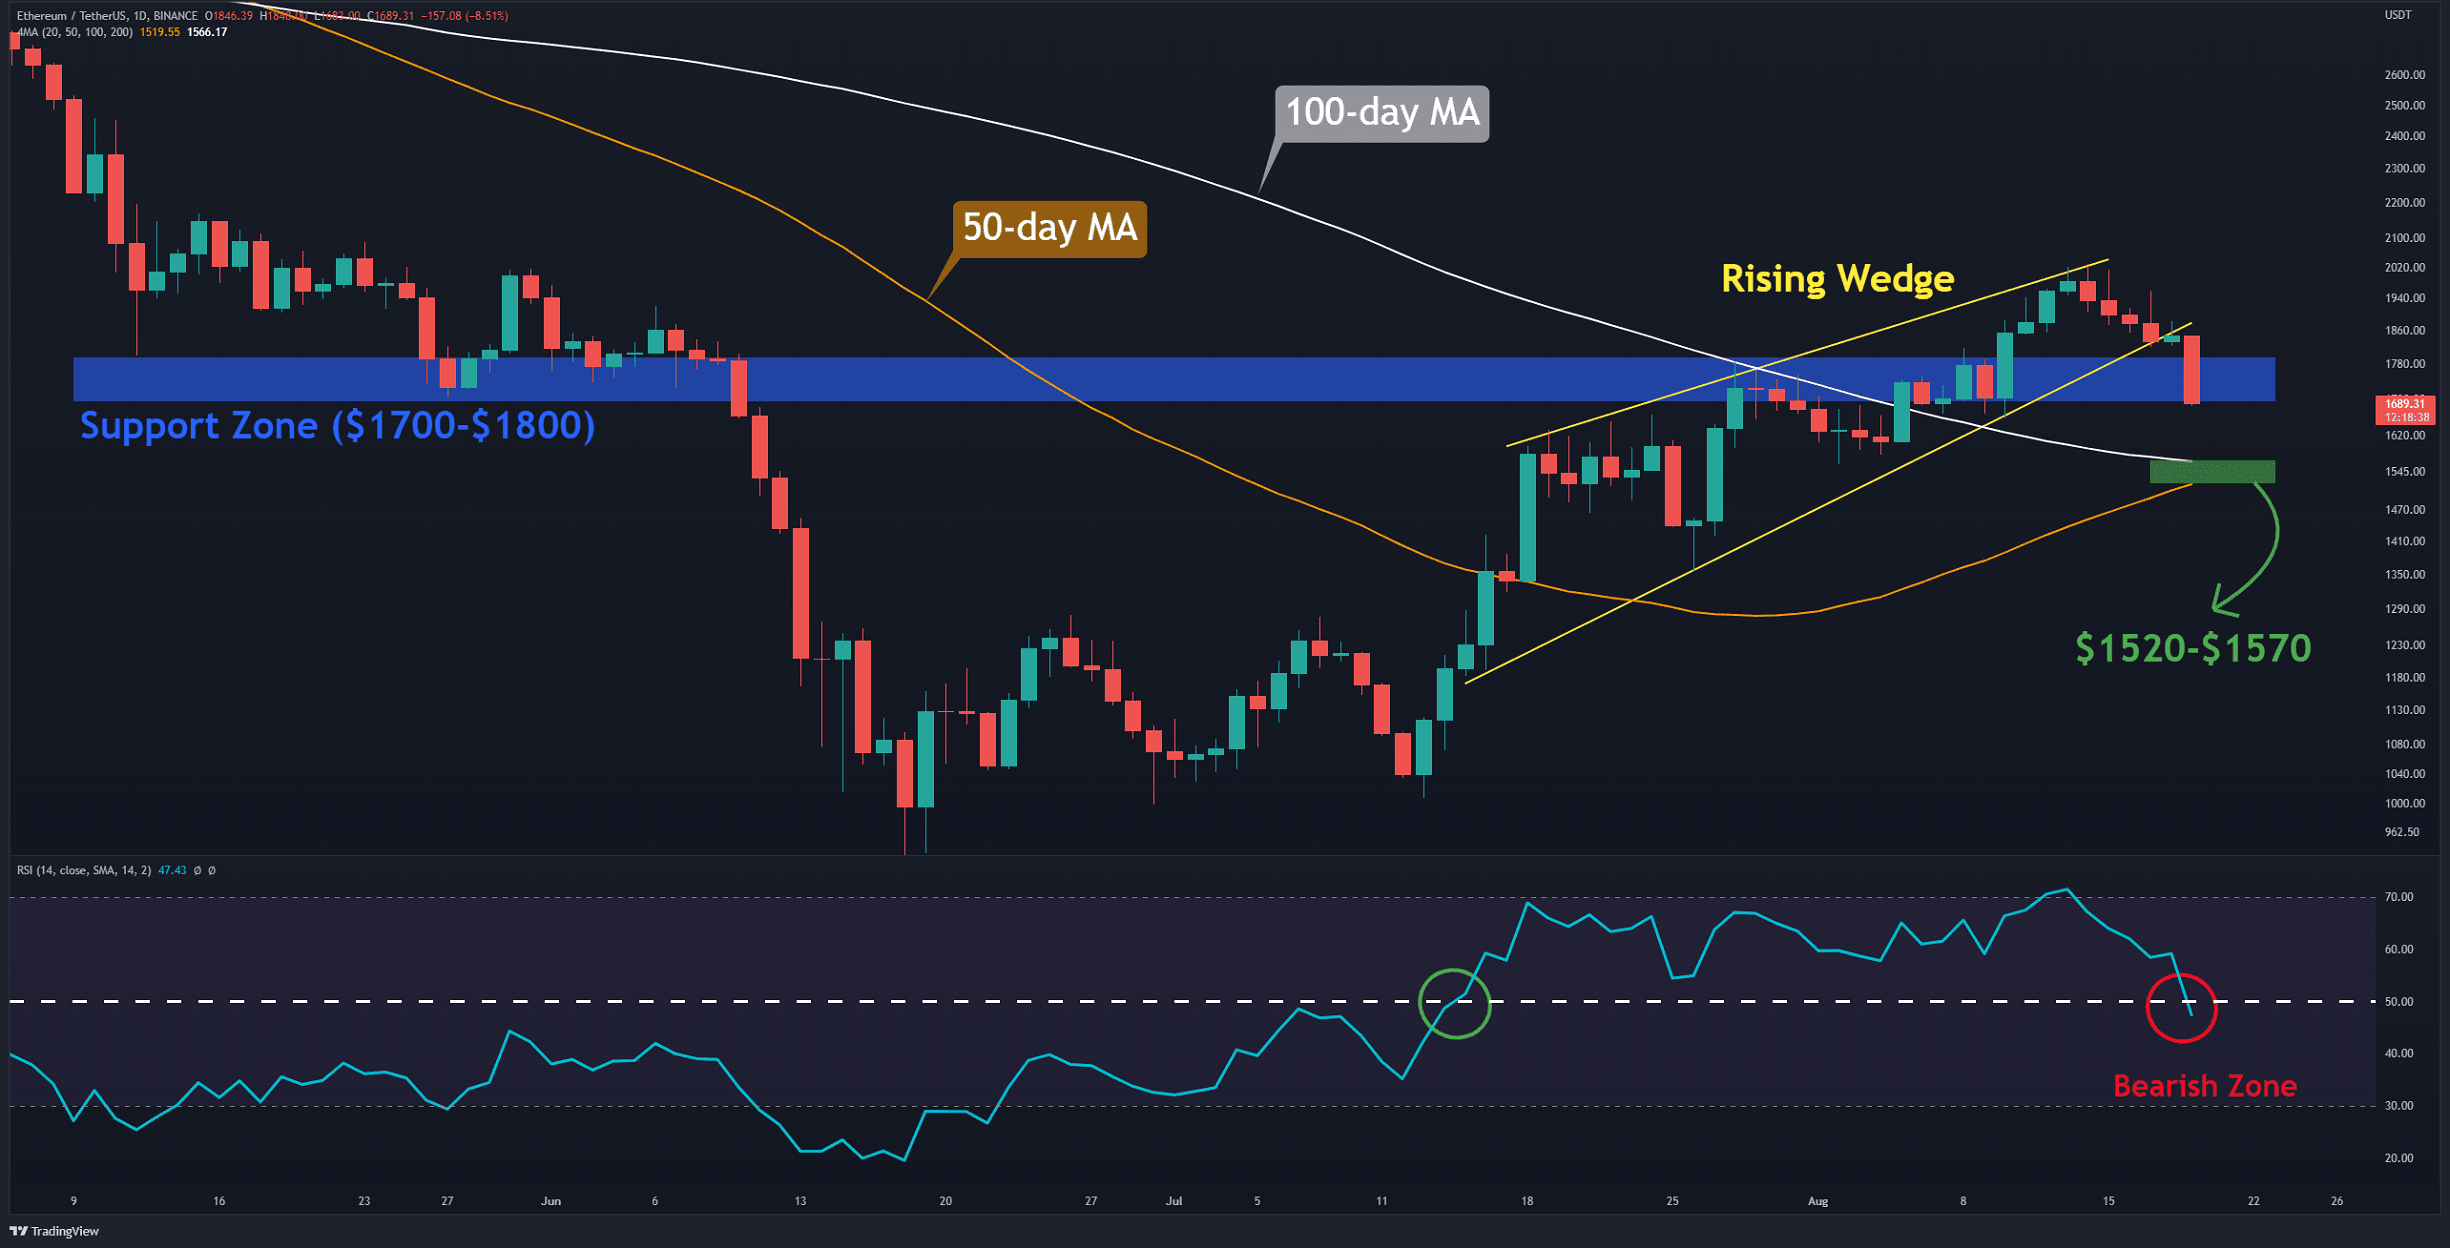
Task: Click the 2020.00 price axis label
Action: [x=2404, y=268]
